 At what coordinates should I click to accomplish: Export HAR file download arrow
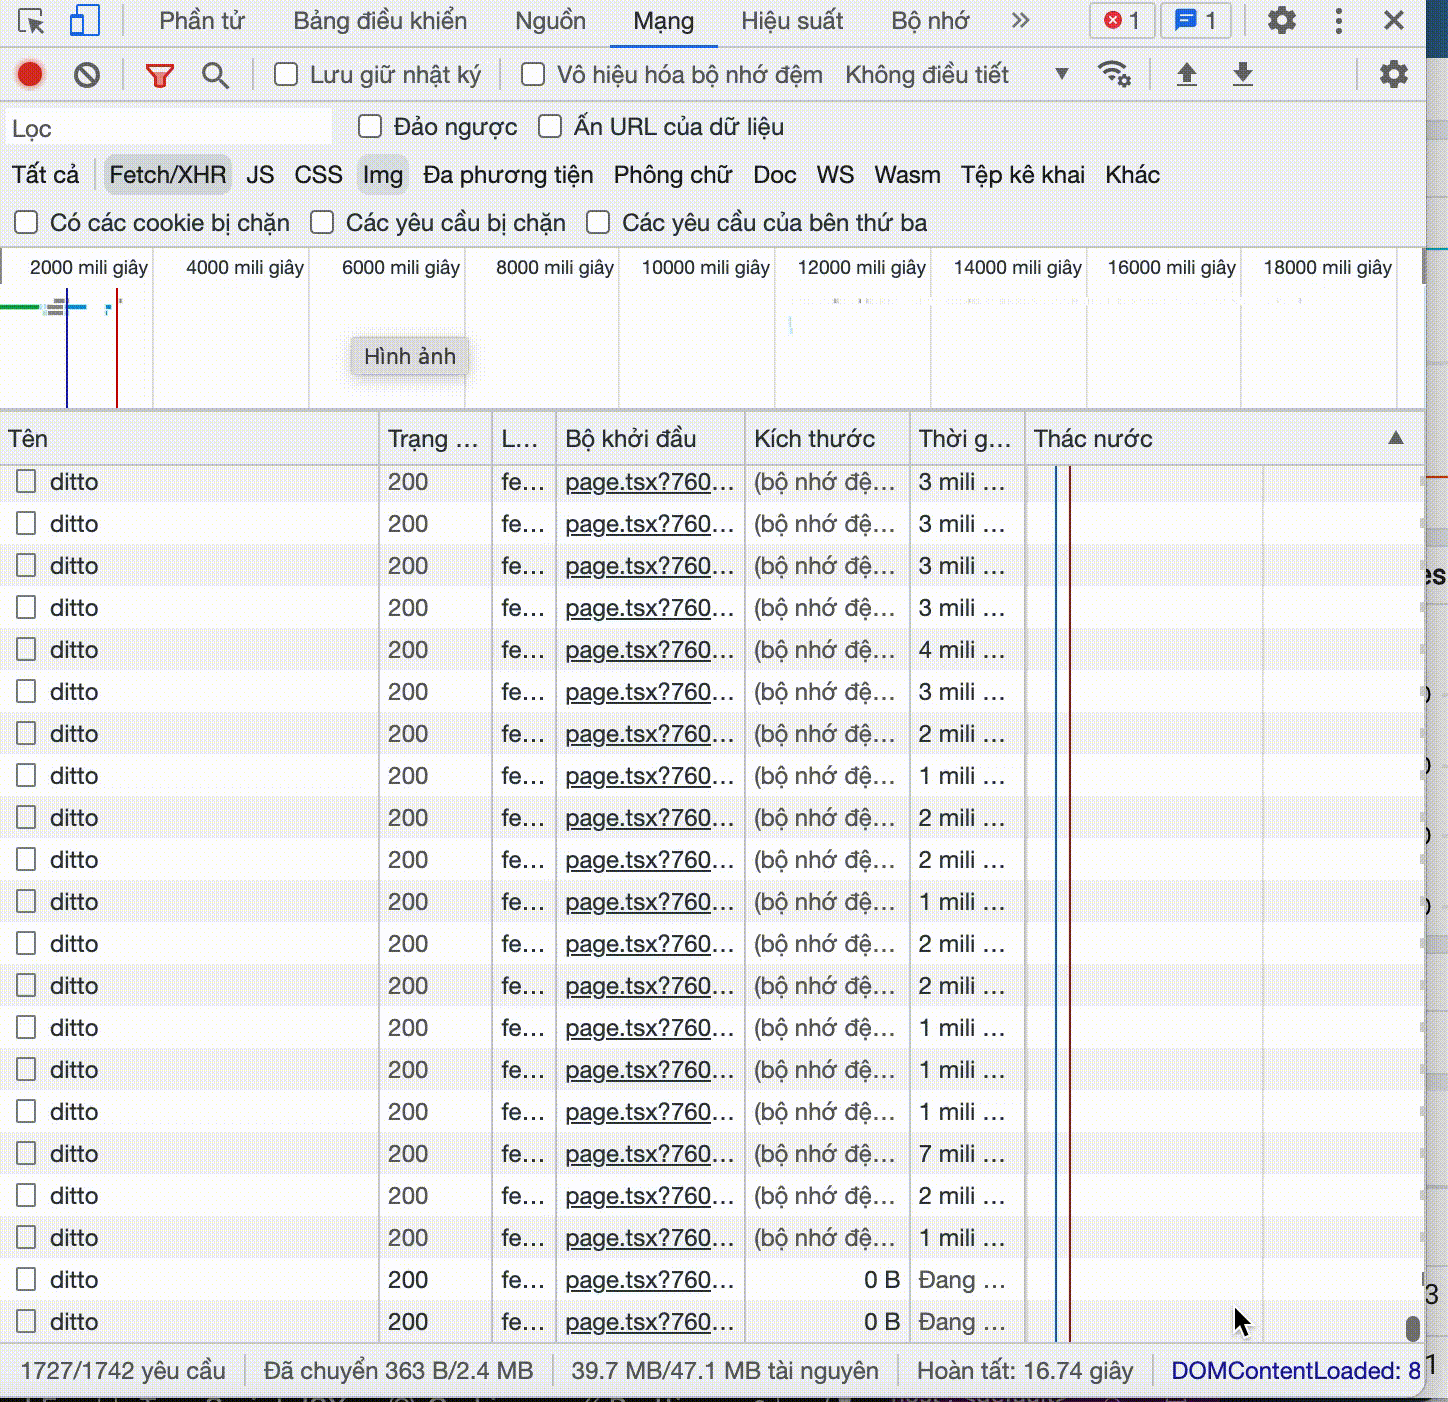(x=1243, y=74)
